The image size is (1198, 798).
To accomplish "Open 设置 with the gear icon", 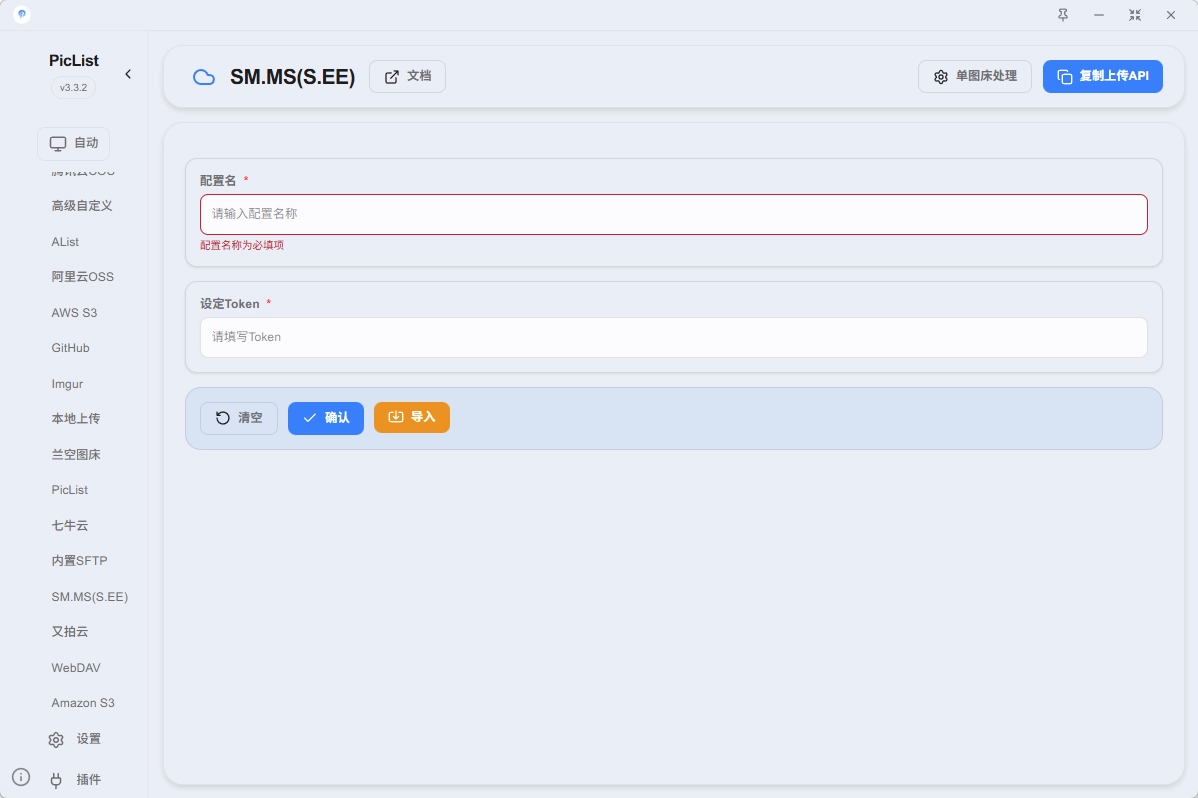I will [x=74, y=739].
